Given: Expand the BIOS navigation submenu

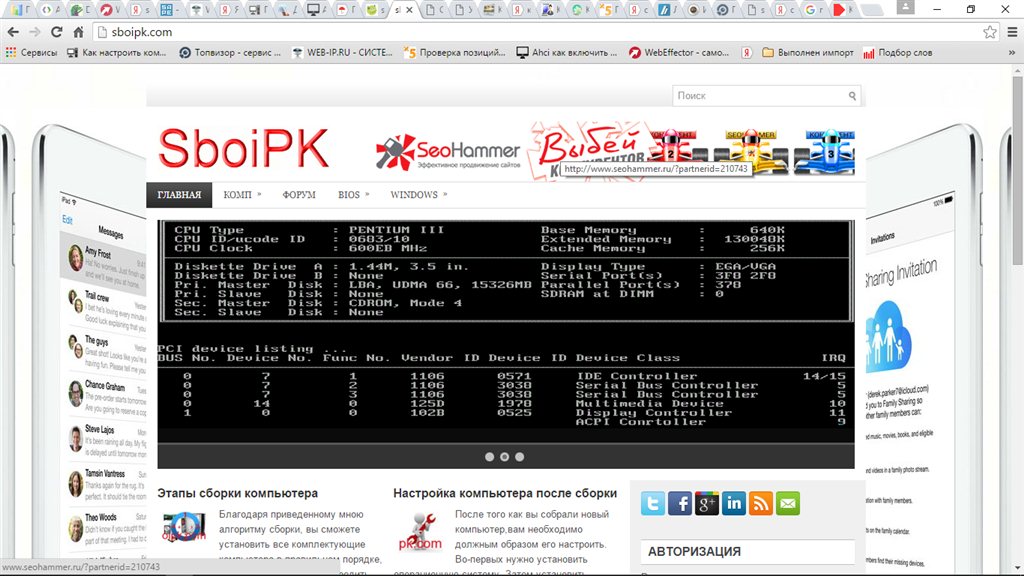Looking at the screenshot, I should click(x=353, y=195).
